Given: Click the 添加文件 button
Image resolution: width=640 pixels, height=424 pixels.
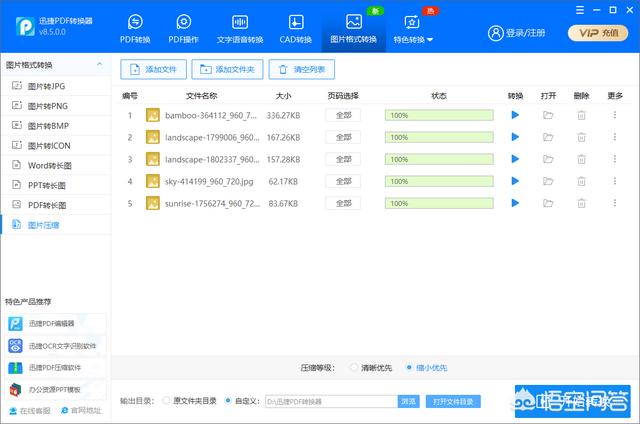Looking at the screenshot, I should 153,69.
